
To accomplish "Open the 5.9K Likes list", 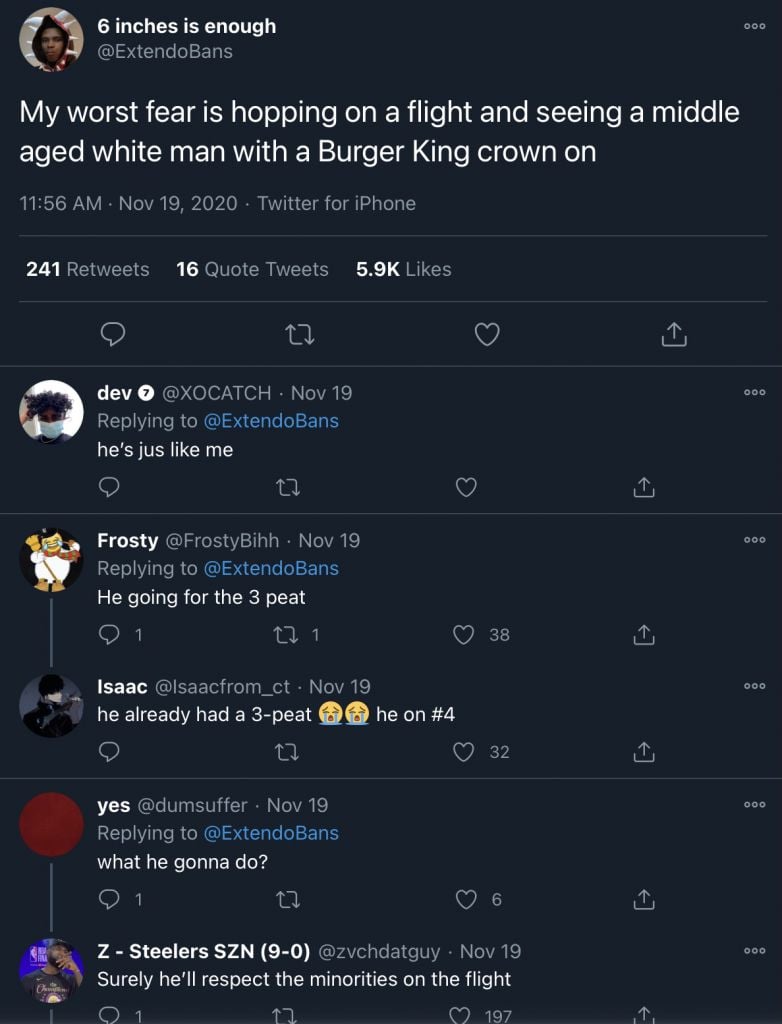I will 403,269.
